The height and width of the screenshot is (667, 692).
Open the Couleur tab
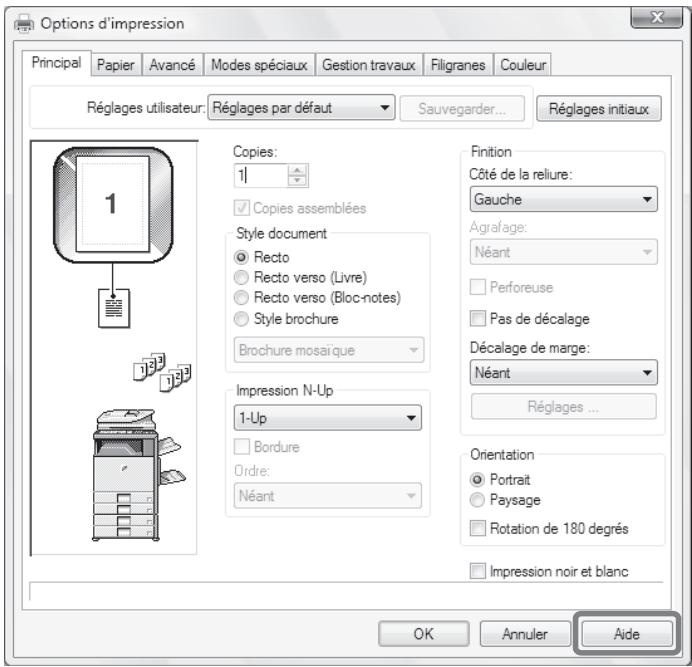[x=523, y=65]
